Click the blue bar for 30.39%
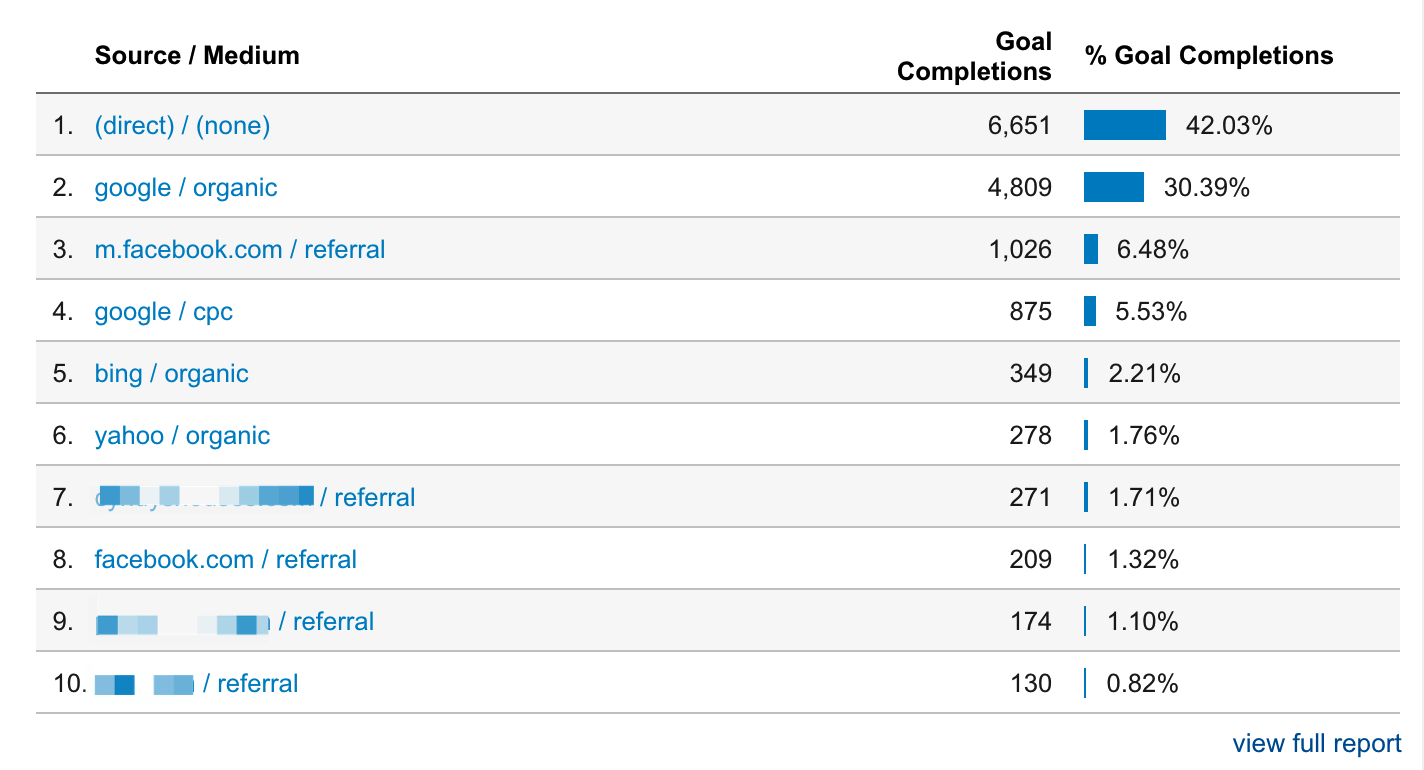The width and height of the screenshot is (1424, 770). tap(1114, 188)
